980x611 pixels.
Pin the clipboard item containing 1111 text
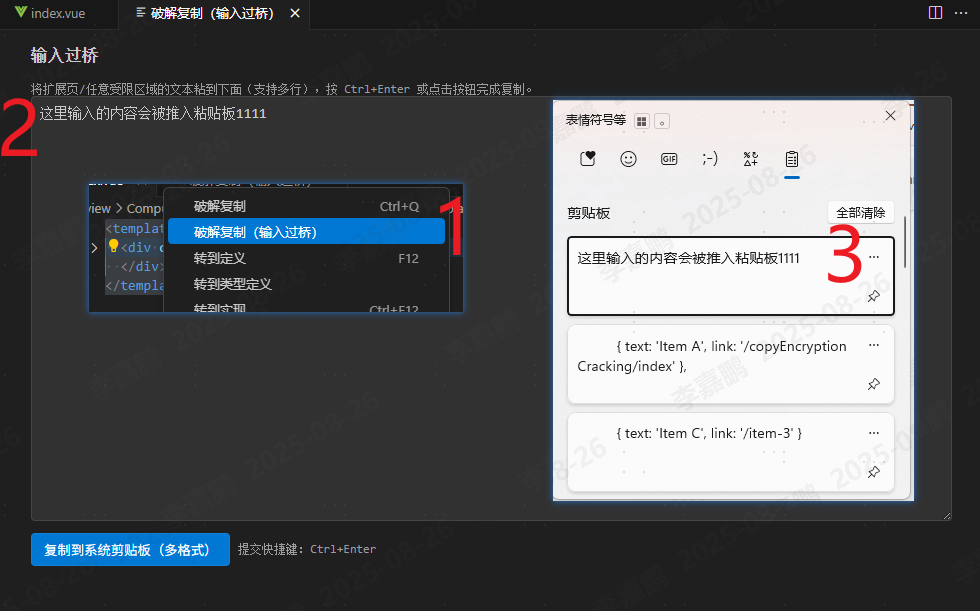[x=872, y=296]
